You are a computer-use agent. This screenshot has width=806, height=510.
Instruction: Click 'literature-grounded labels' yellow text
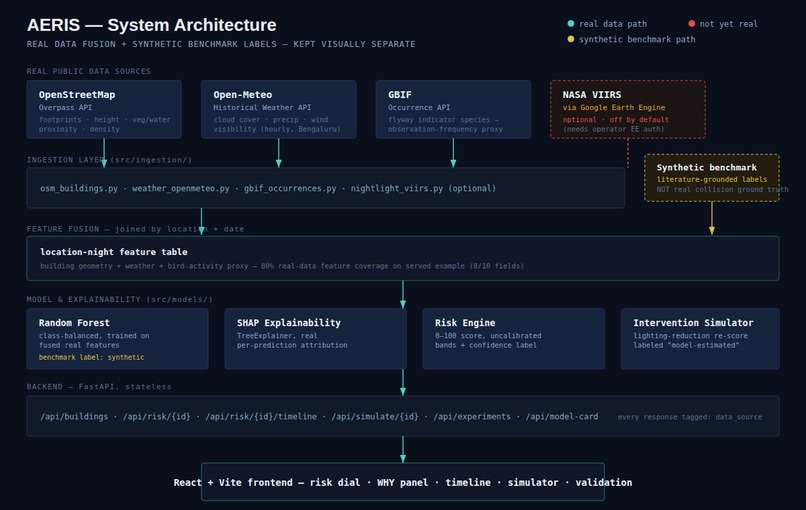click(x=711, y=179)
